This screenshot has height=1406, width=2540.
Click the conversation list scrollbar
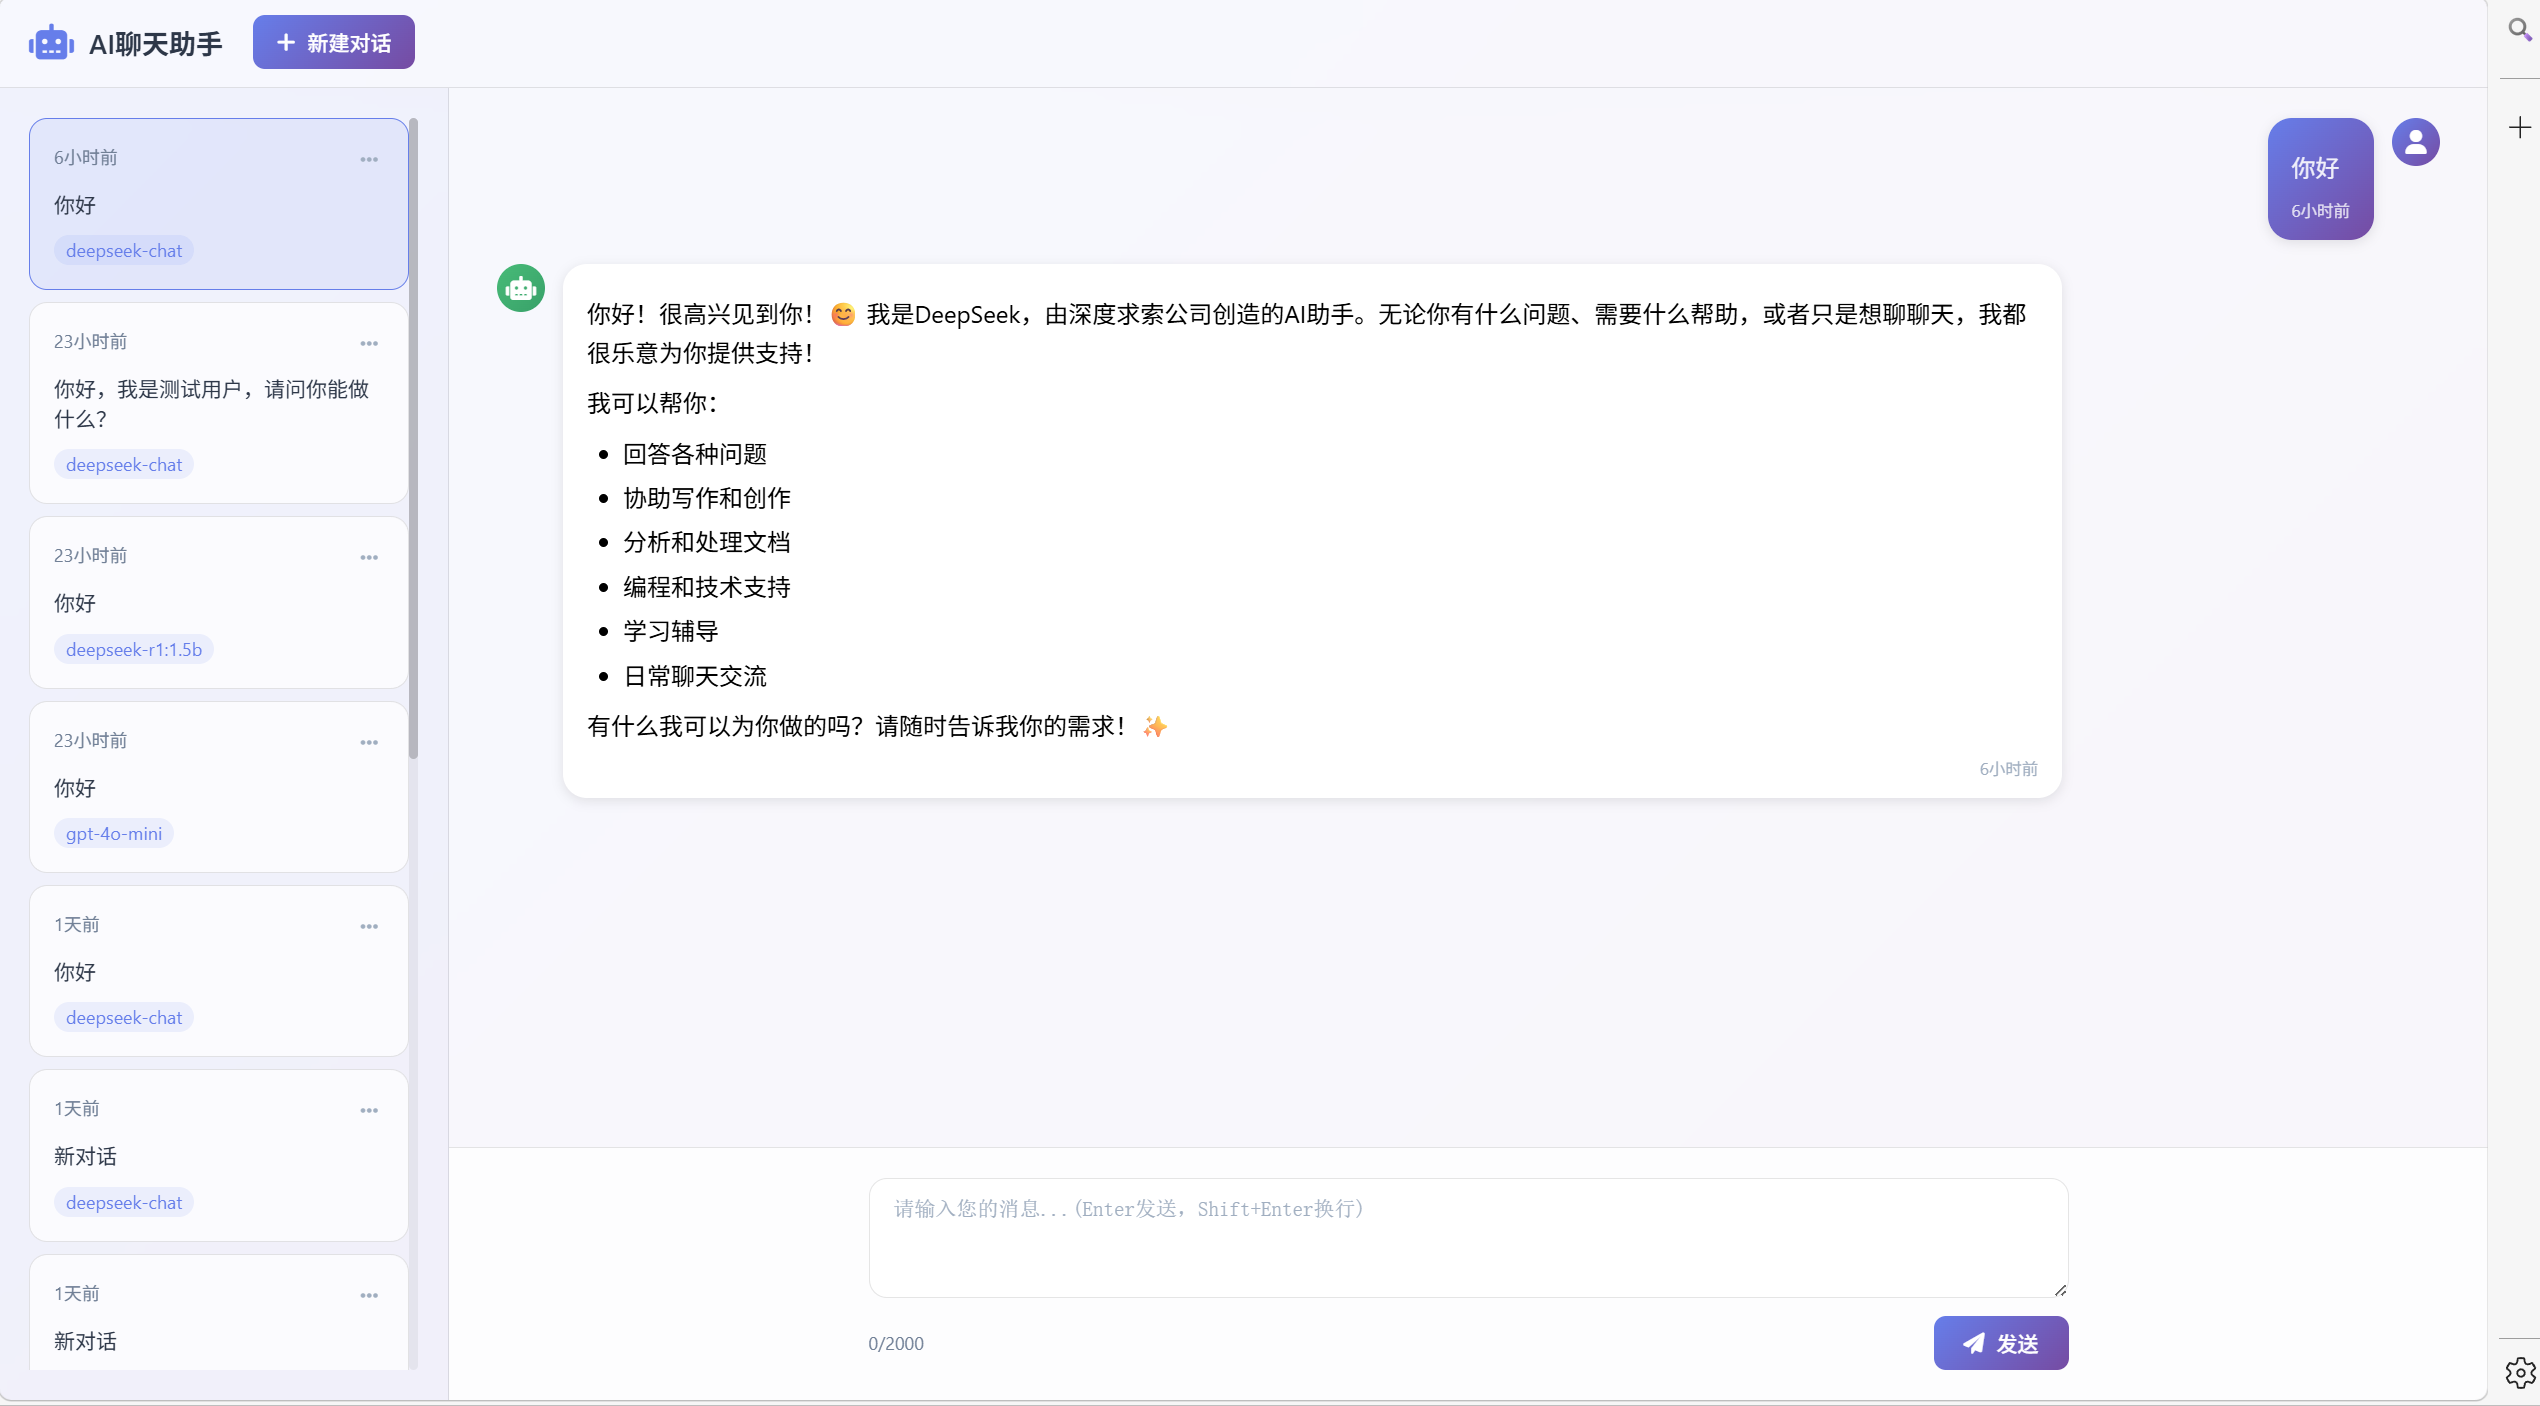[414, 440]
